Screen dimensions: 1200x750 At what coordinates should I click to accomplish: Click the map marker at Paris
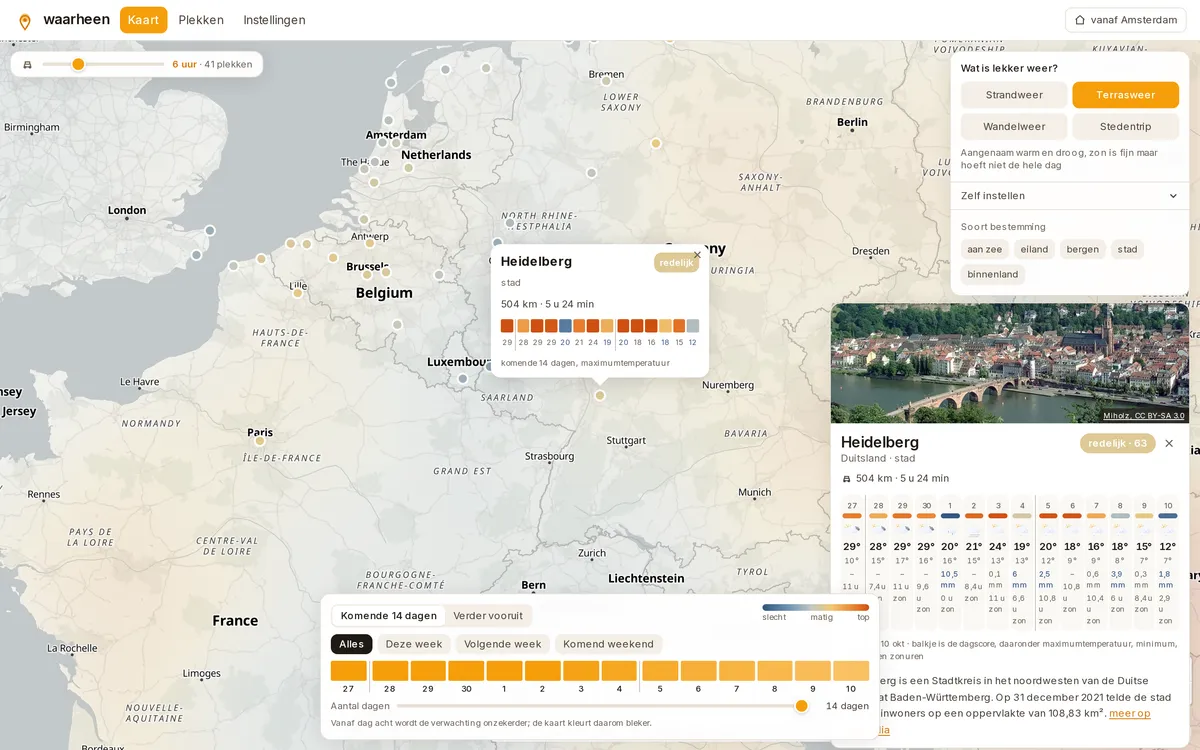[x=260, y=440]
